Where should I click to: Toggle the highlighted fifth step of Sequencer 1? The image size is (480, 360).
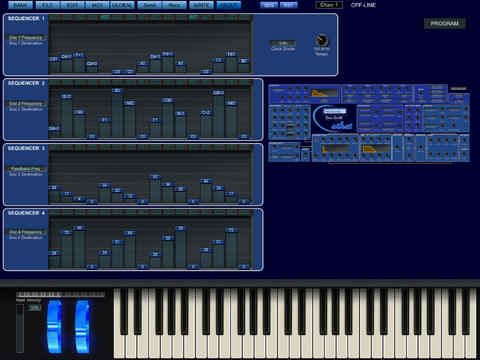tap(105, 17)
